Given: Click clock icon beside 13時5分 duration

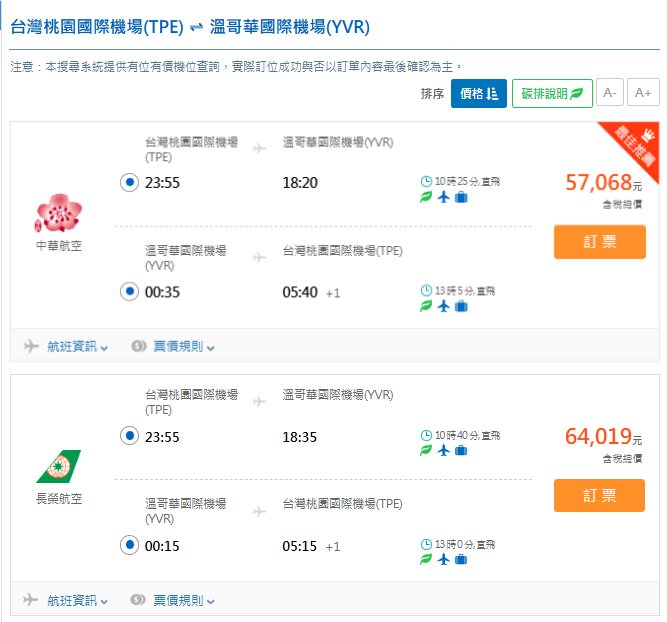Looking at the screenshot, I should (427, 291).
